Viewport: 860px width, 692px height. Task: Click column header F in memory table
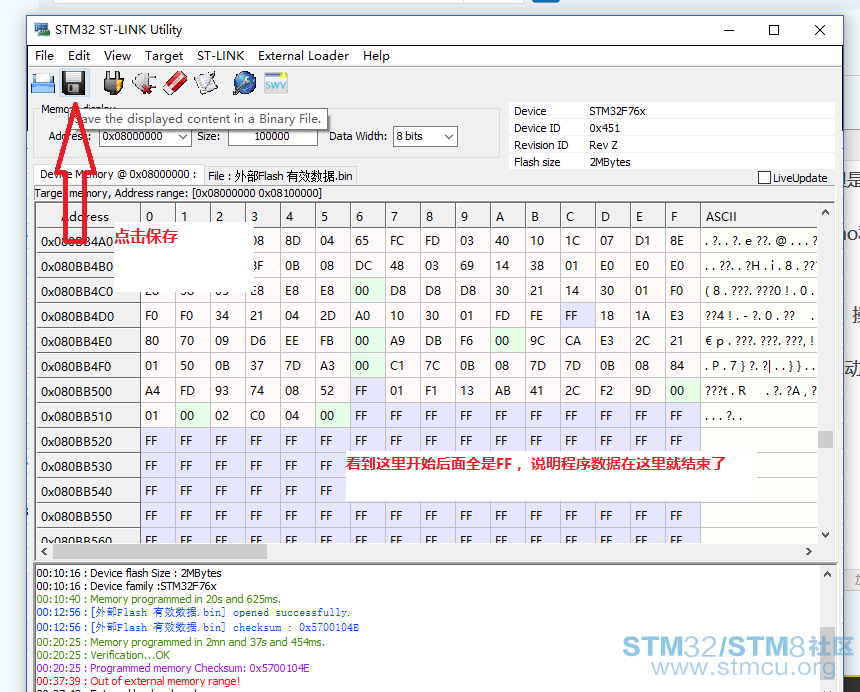683,217
